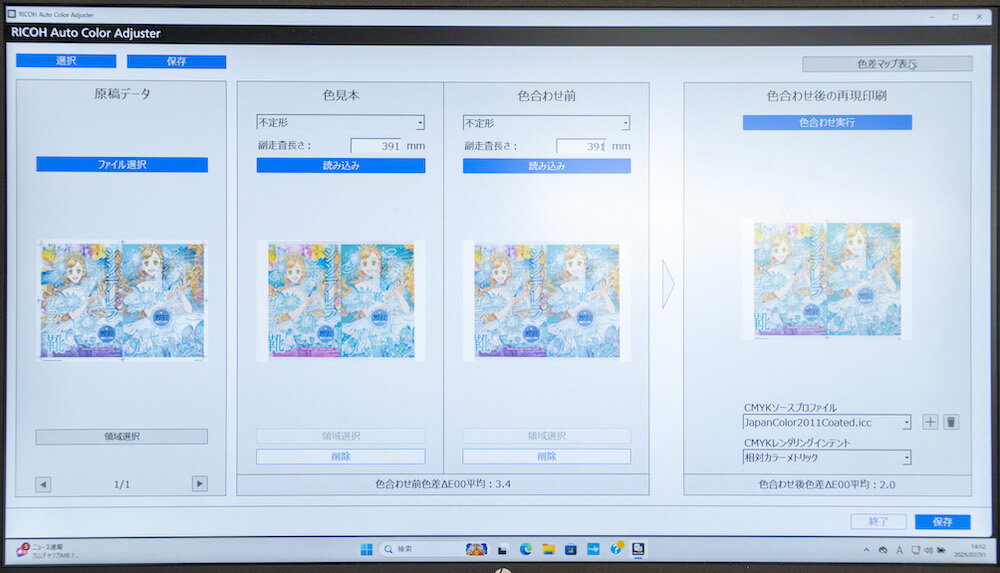Click the bottom-right 保存 button
The image size is (1000, 573).
(x=943, y=521)
